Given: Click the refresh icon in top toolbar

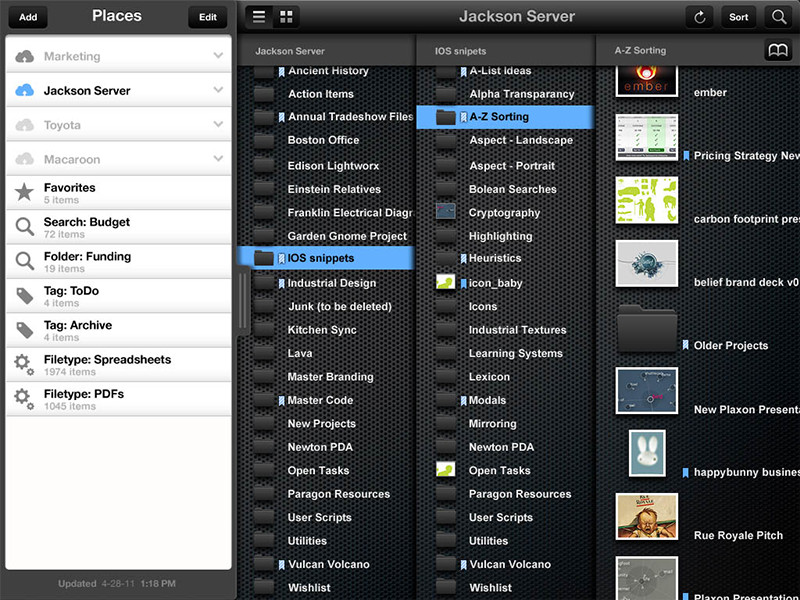Looking at the screenshot, I should point(699,17).
